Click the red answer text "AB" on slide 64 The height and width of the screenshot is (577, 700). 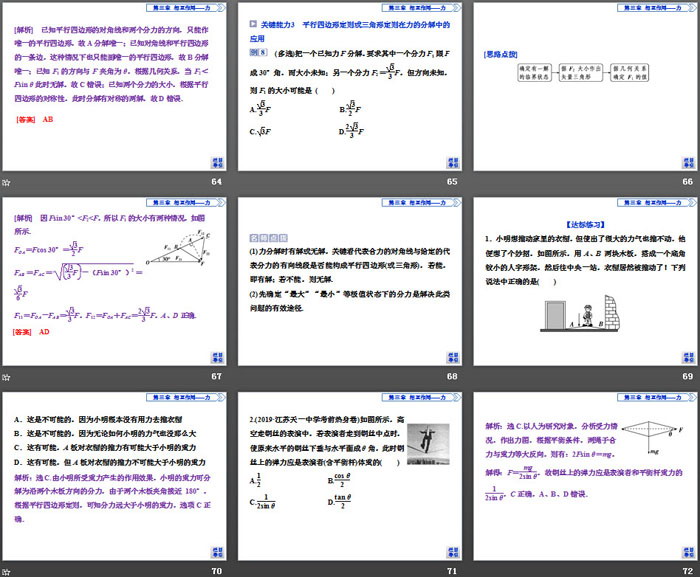(48, 119)
